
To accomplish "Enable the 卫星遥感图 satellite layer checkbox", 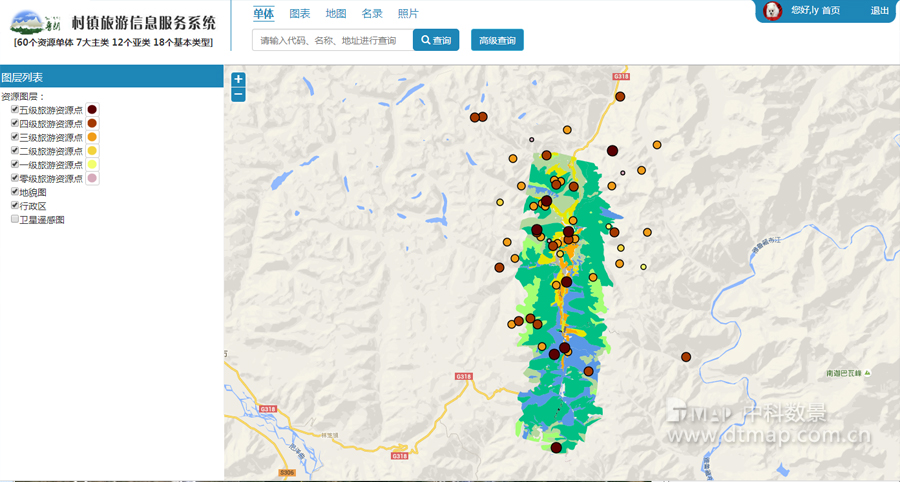I will click(14, 219).
